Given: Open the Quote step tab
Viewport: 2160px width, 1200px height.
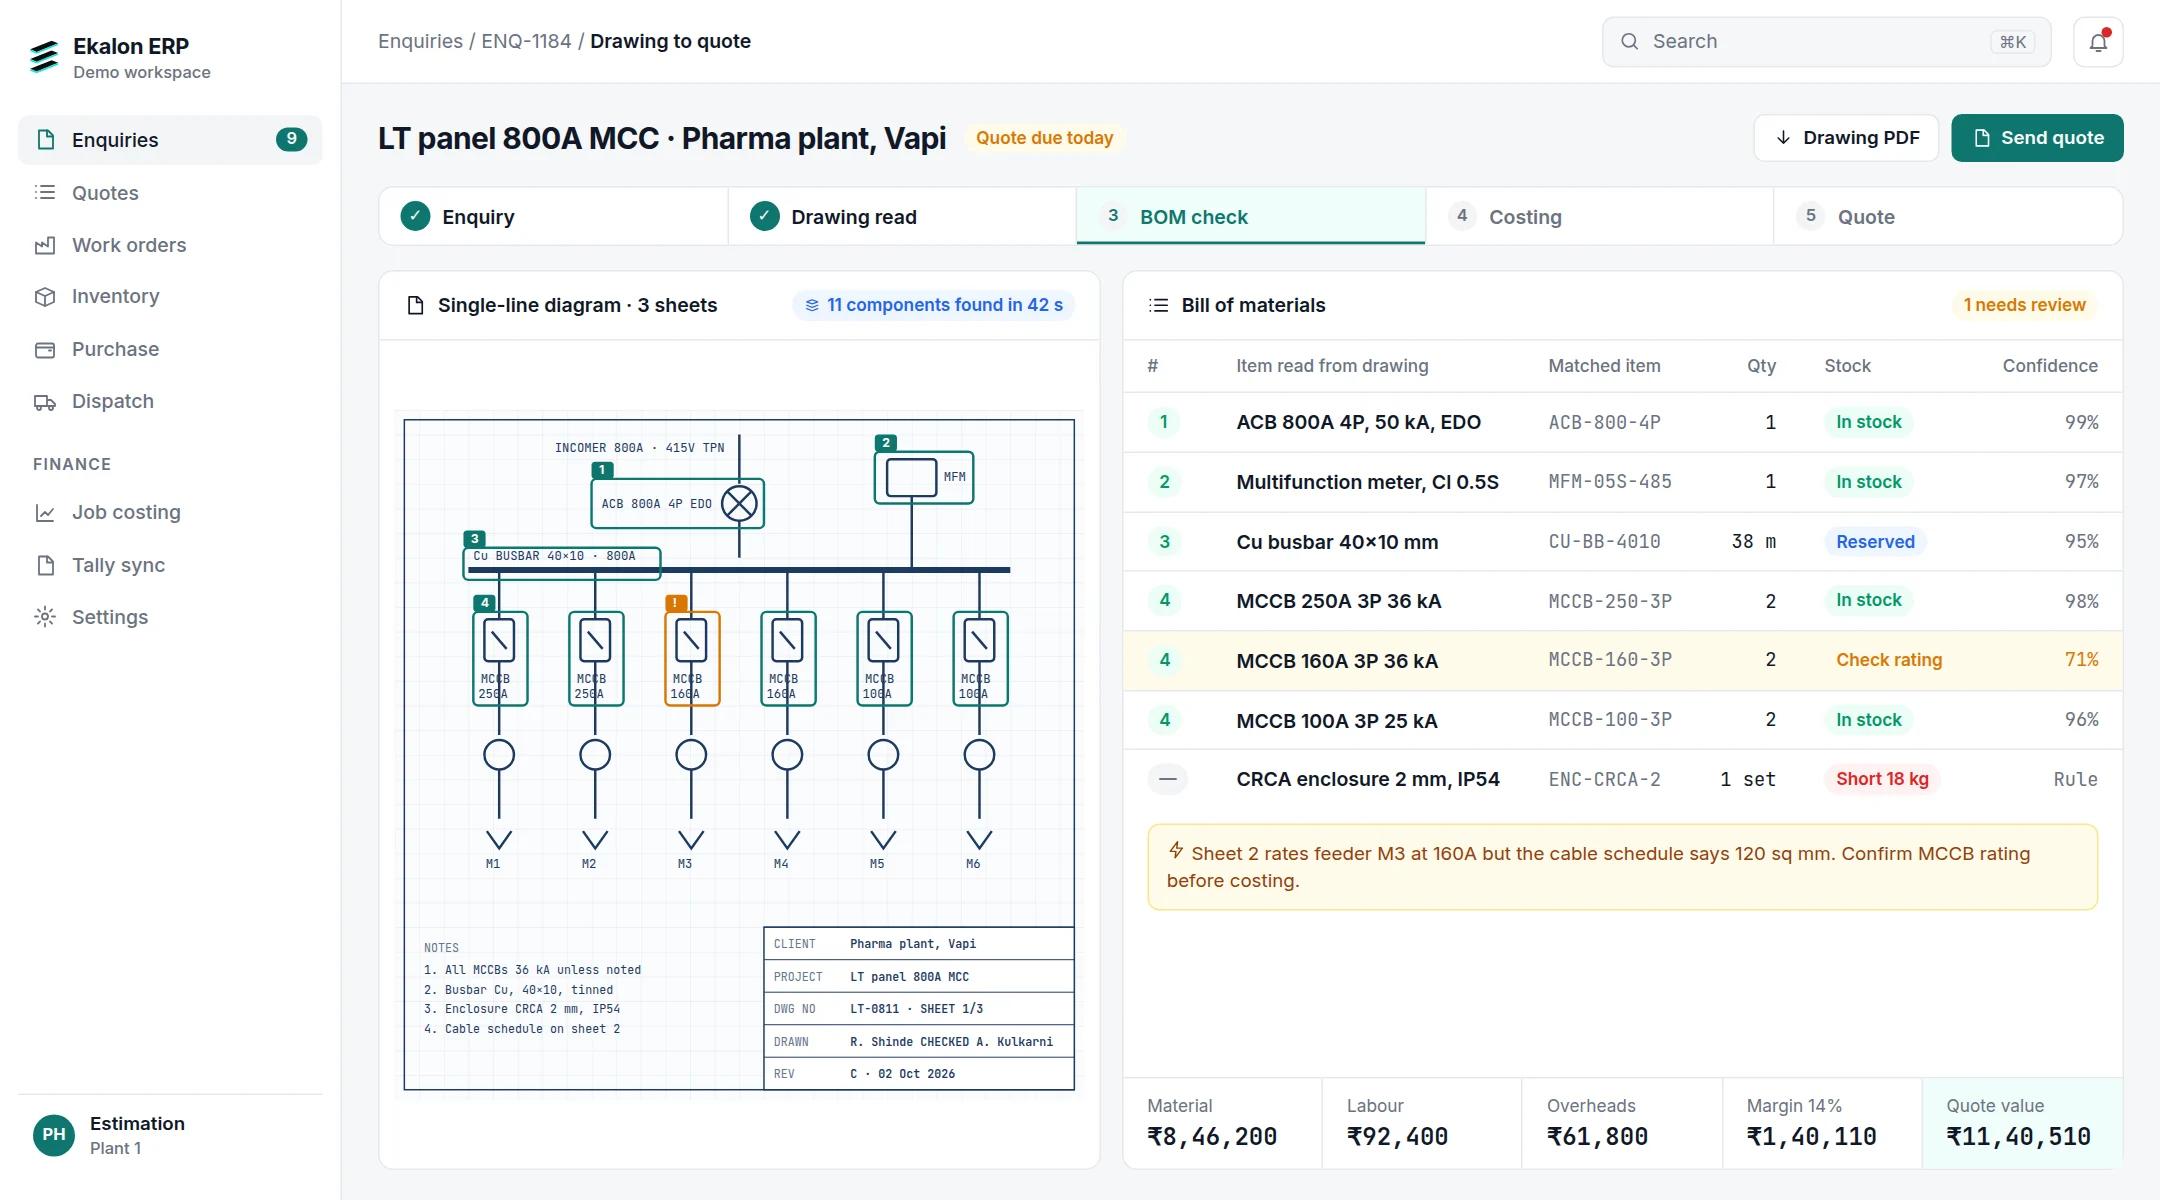Looking at the screenshot, I should tap(1948, 217).
